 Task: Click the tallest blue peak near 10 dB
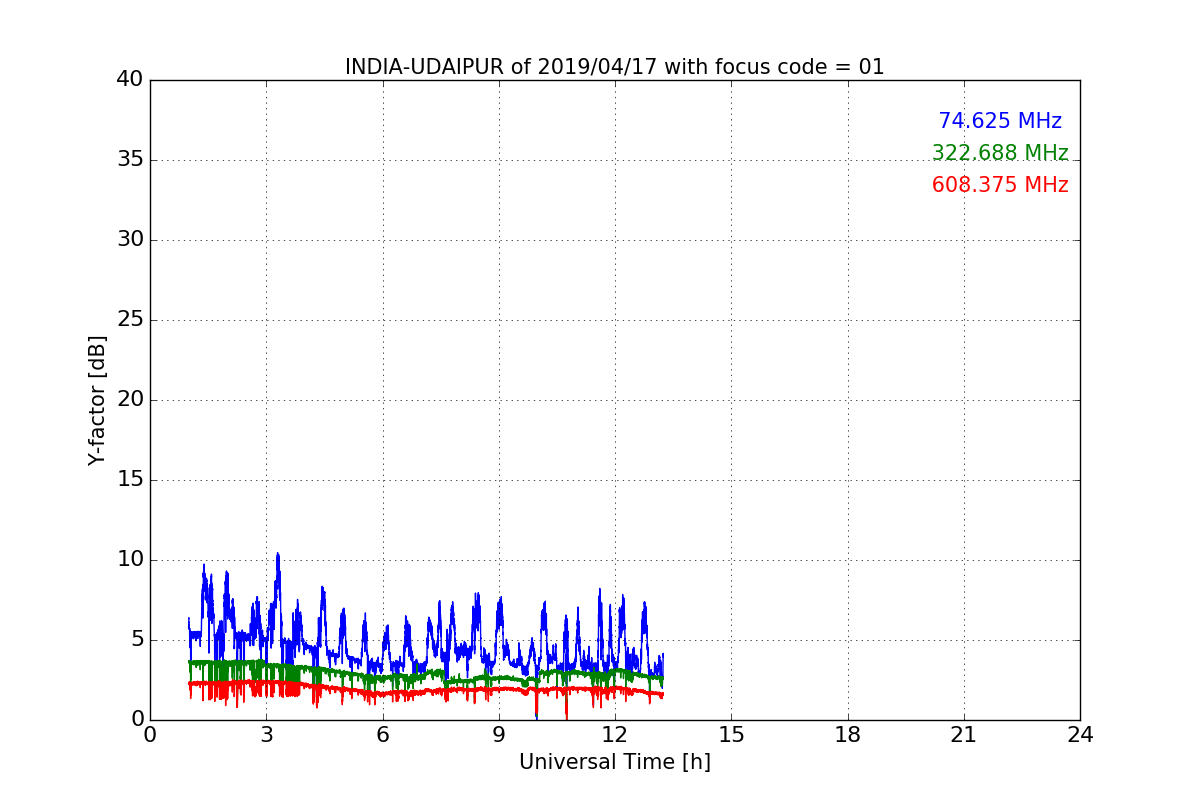pyautogui.click(x=278, y=555)
